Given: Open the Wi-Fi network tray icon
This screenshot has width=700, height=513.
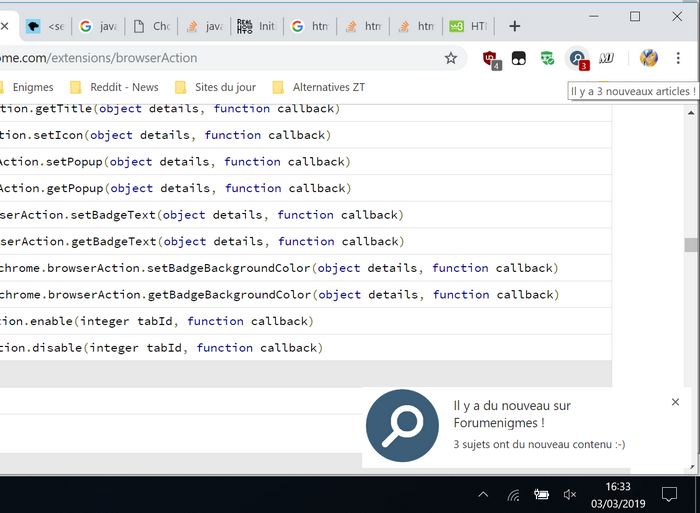Looking at the screenshot, I should (x=513, y=495).
